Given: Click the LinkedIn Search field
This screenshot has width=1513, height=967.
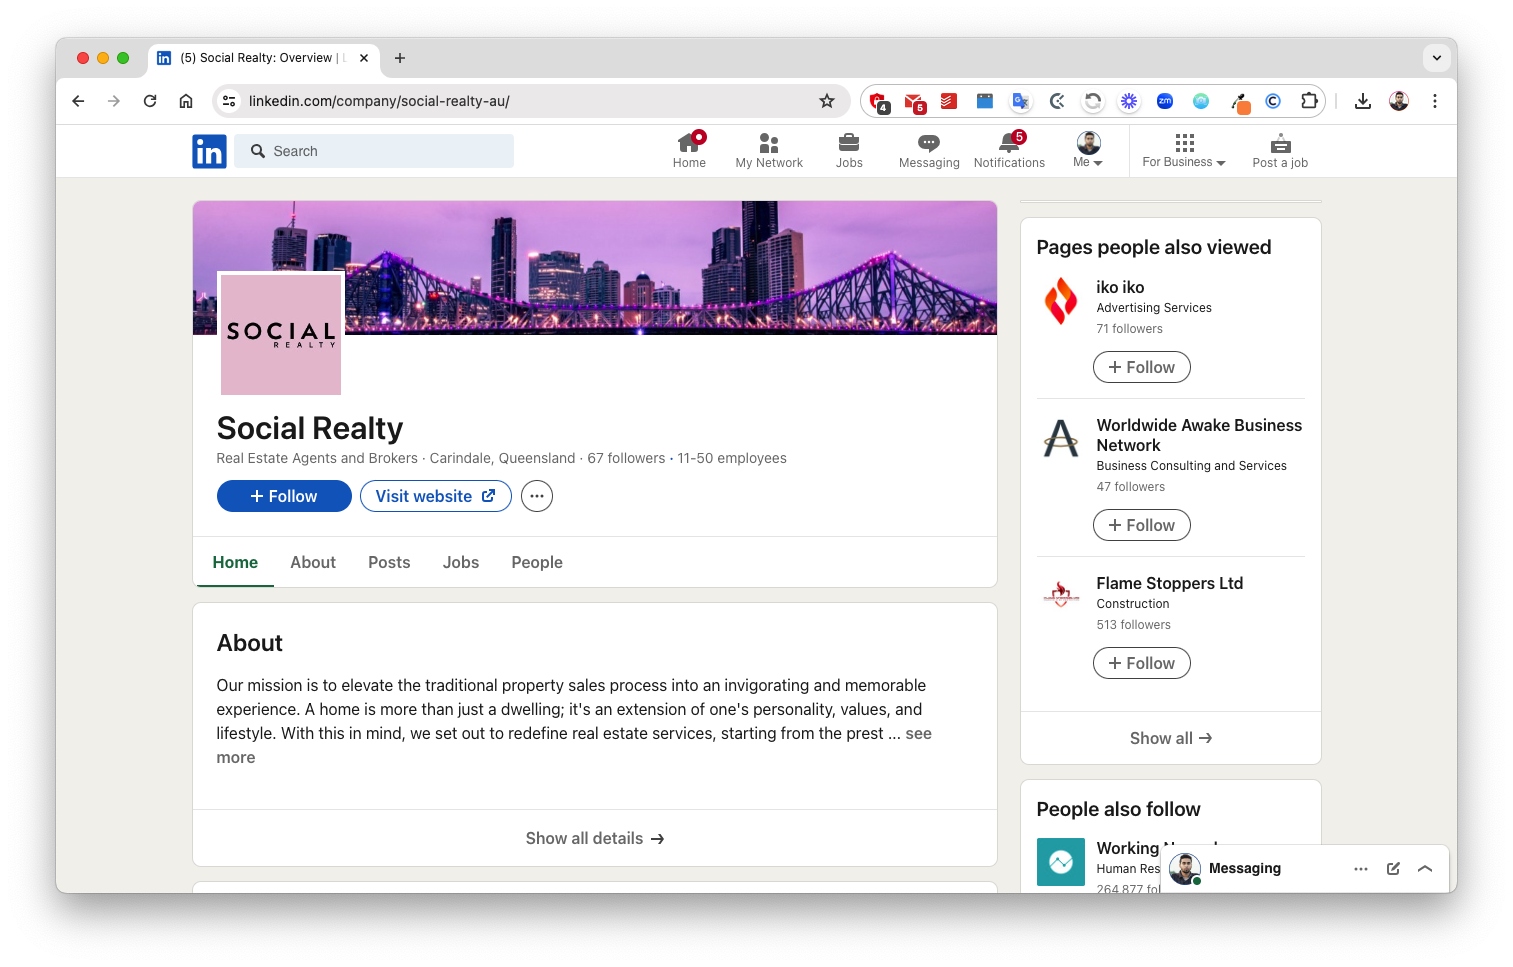Looking at the screenshot, I should pos(374,151).
